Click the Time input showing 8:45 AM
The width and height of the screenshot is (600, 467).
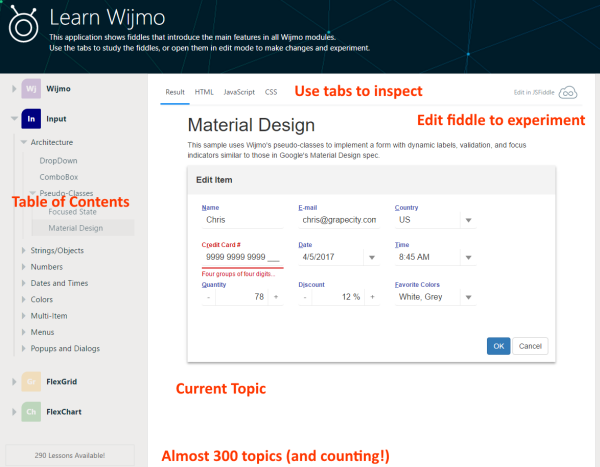[x=427, y=257]
